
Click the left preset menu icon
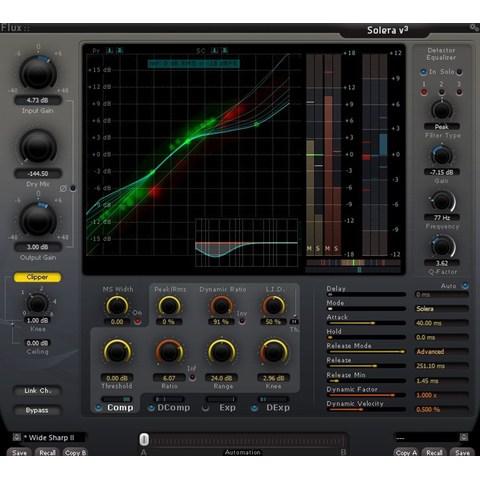click(x=17, y=437)
